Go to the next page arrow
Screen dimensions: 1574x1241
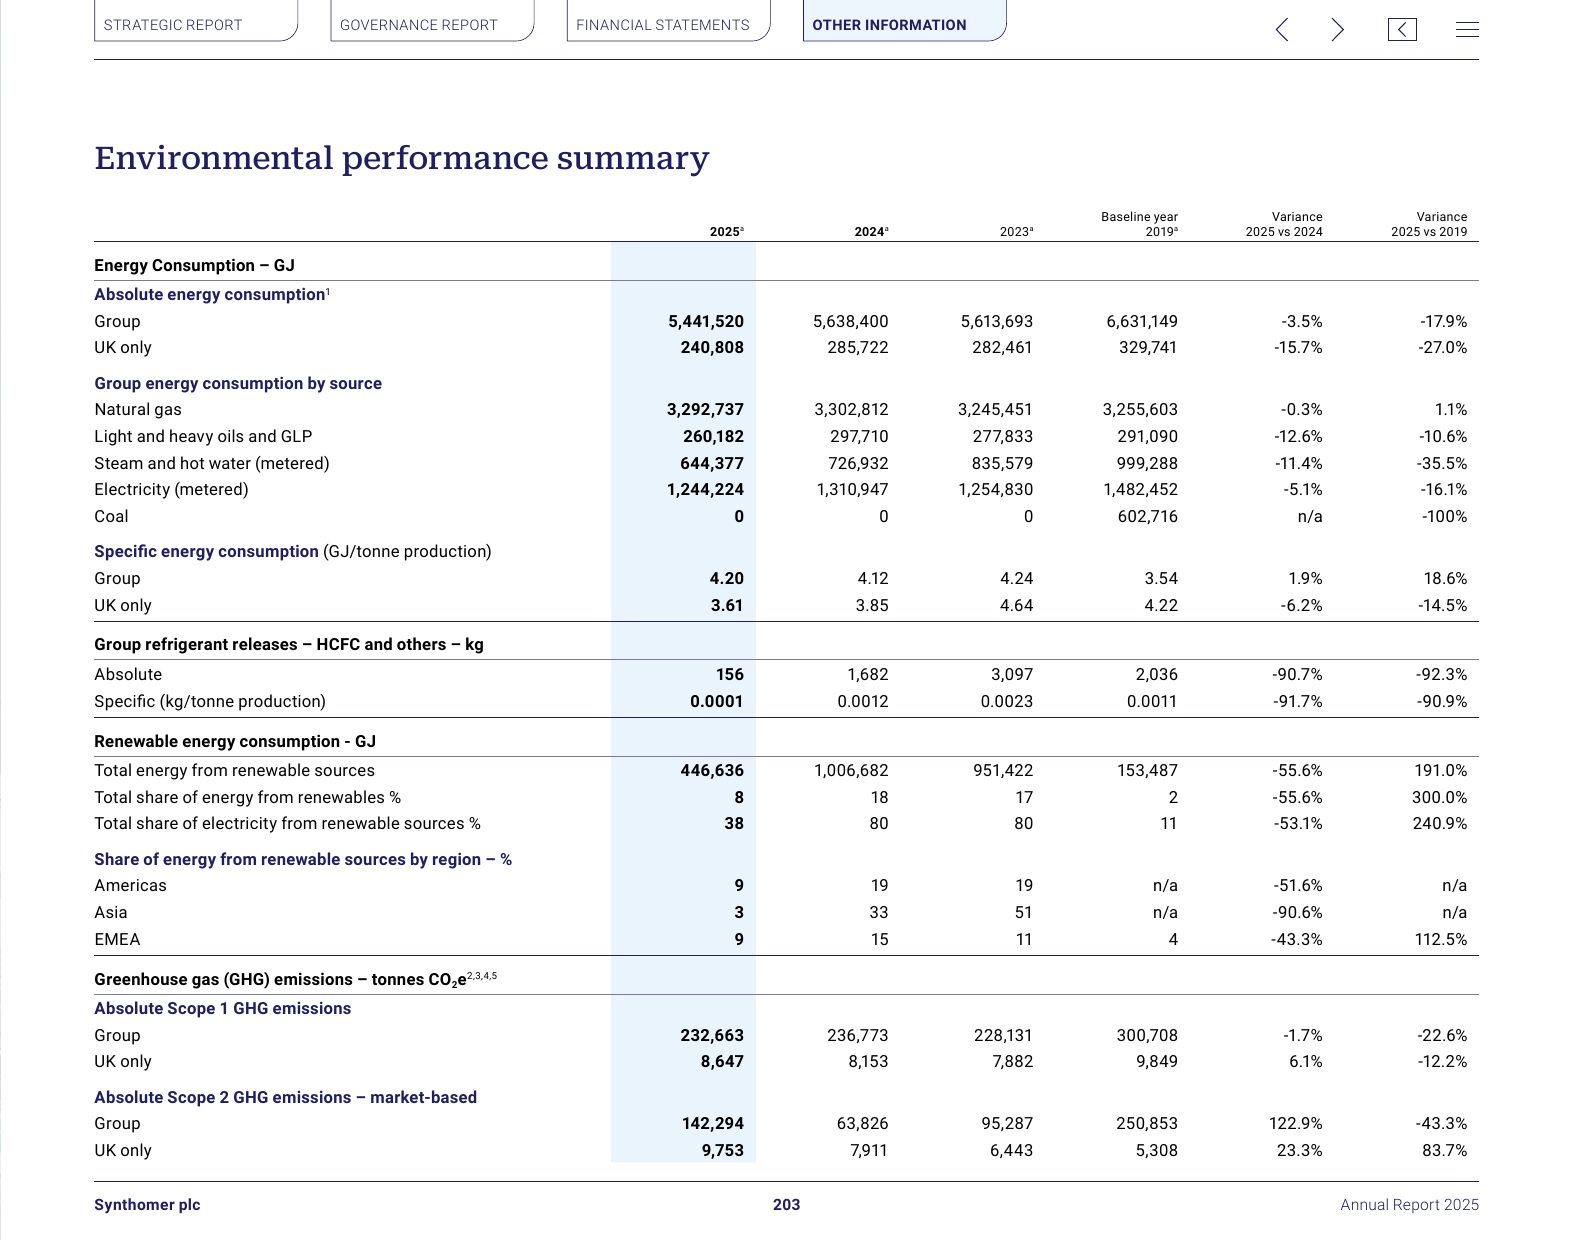pyautogui.click(x=1337, y=29)
